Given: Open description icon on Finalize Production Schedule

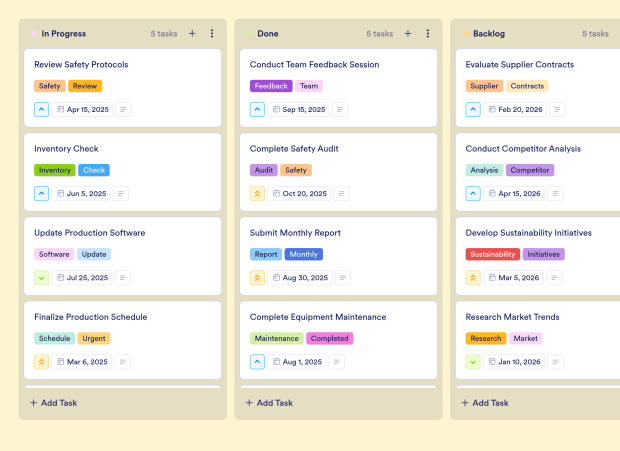Looking at the screenshot, I should coord(123,362).
